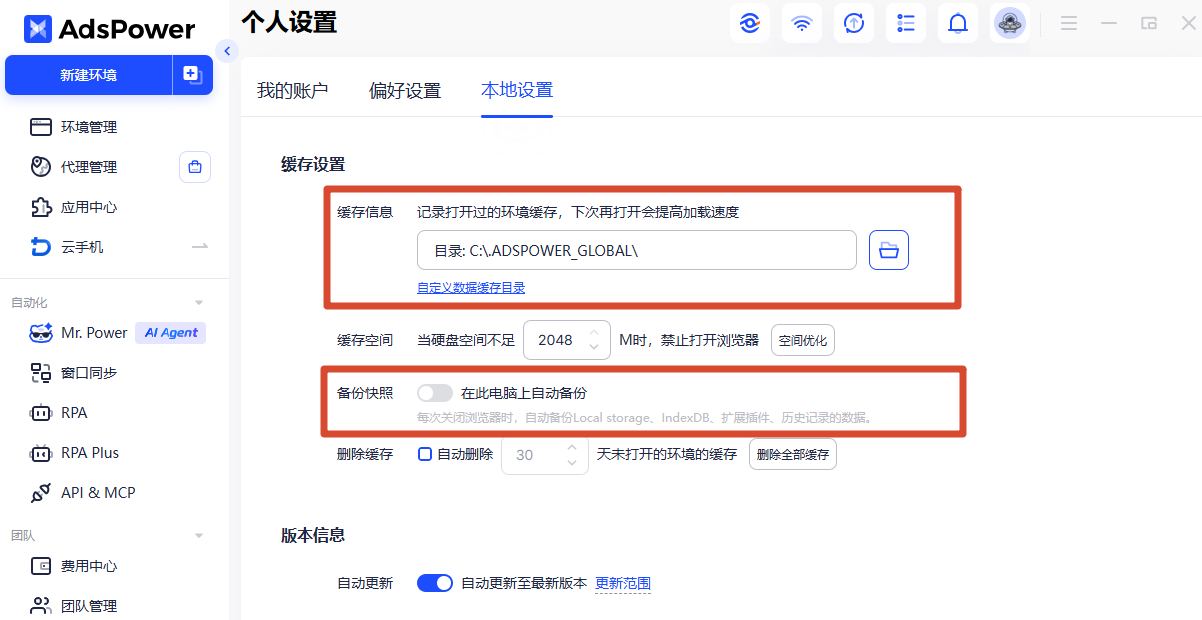Open the user avatar menu
Viewport: 1202px width, 620px height.
click(1010, 23)
